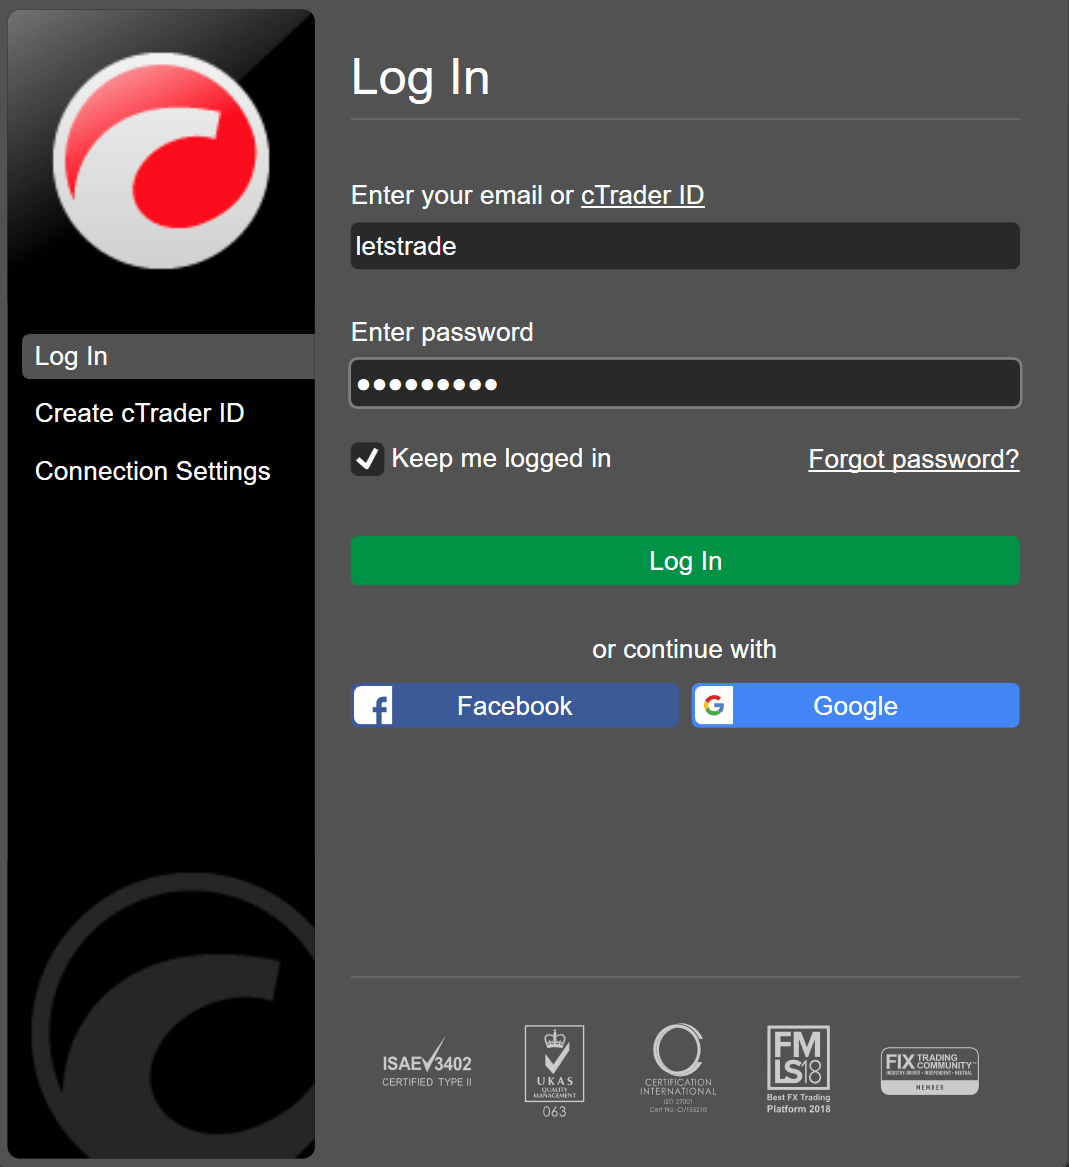The width and height of the screenshot is (1069, 1167).
Task: Continue with the Facebook button label
Action: click(514, 706)
